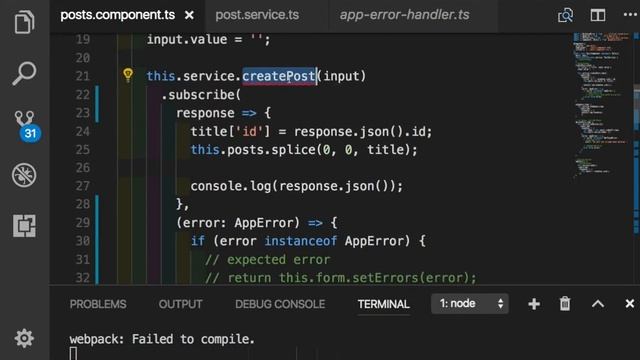Viewport: 640px width, 360px height.
Task: Open the Source Control view with the 31 badge
Action: click(26, 126)
